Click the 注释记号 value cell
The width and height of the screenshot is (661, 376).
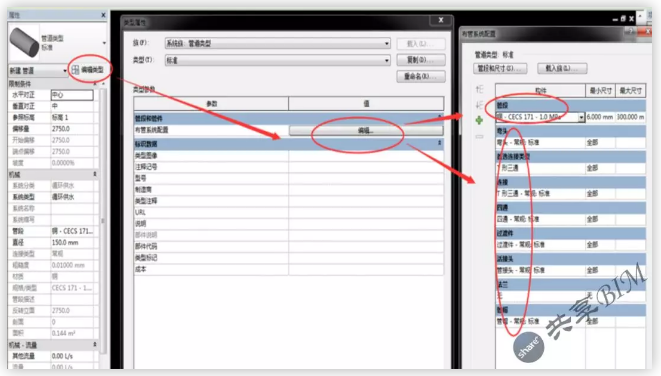point(366,167)
